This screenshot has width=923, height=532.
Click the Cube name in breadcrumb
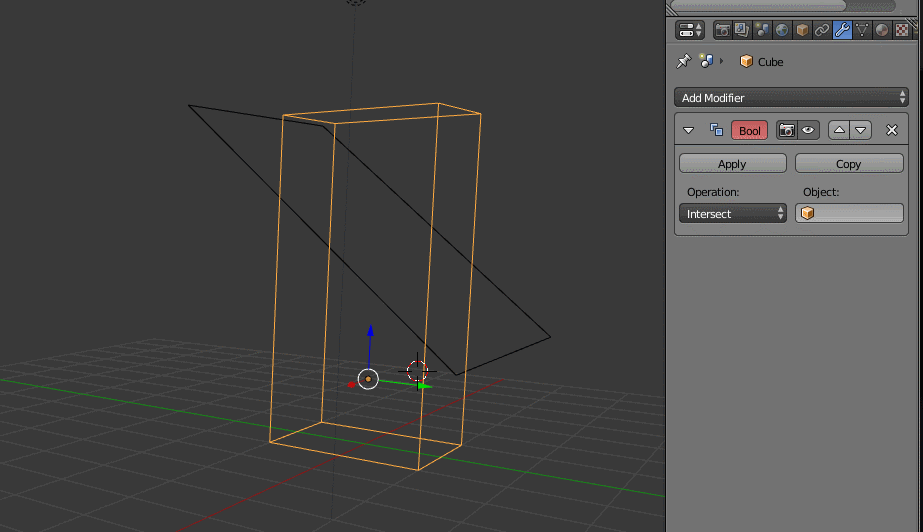tap(770, 62)
